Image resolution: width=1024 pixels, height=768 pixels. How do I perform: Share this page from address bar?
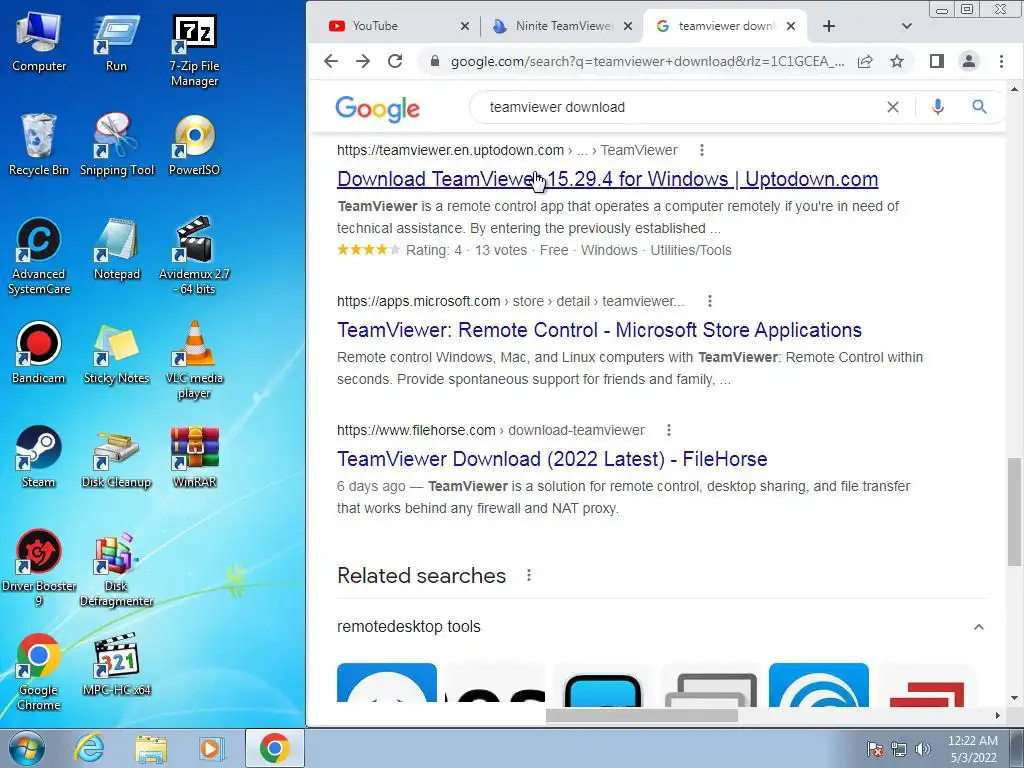click(x=865, y=61)
